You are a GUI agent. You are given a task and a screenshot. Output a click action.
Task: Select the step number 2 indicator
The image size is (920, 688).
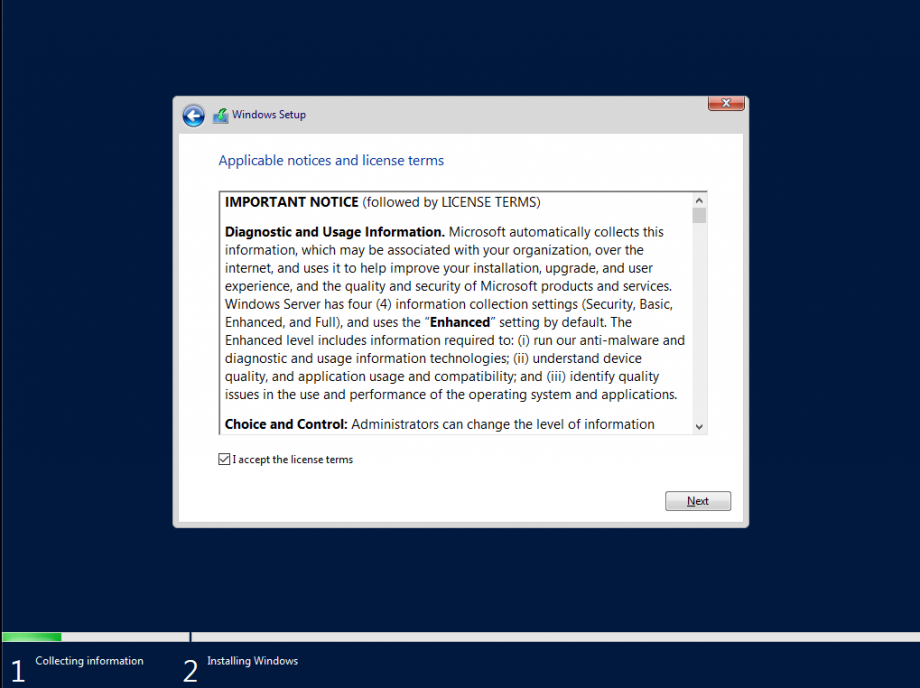[190, 670]
